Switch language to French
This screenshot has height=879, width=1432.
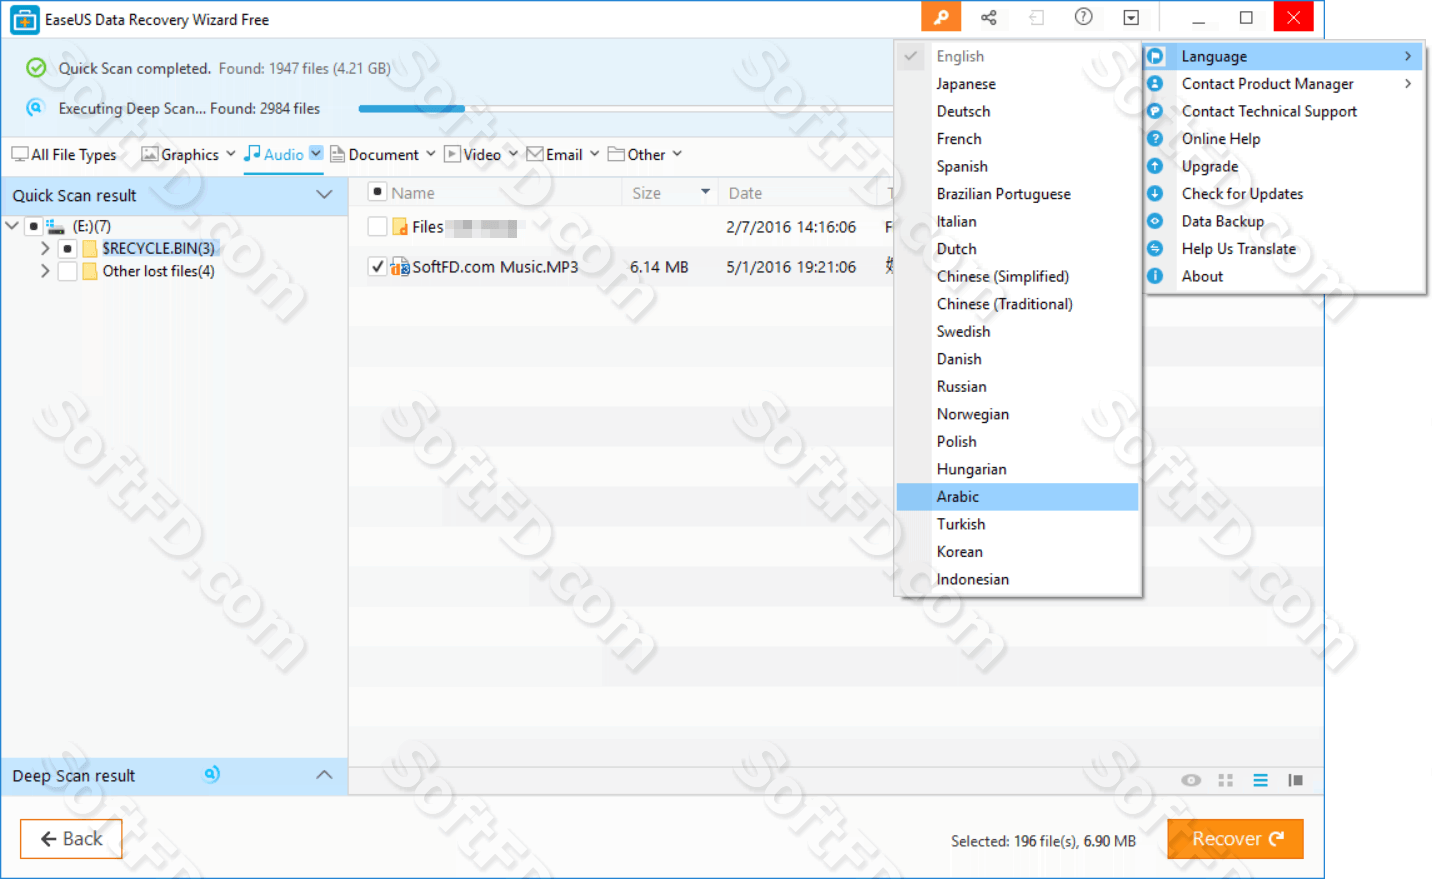(x=1018, y=139)
